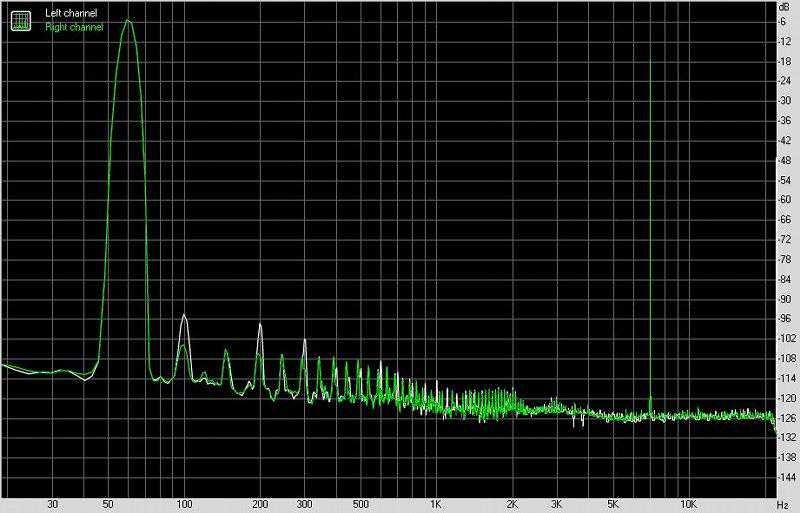Click the harmonic peak at 300 Hz

pyautogui.click(x=304, y=342)
